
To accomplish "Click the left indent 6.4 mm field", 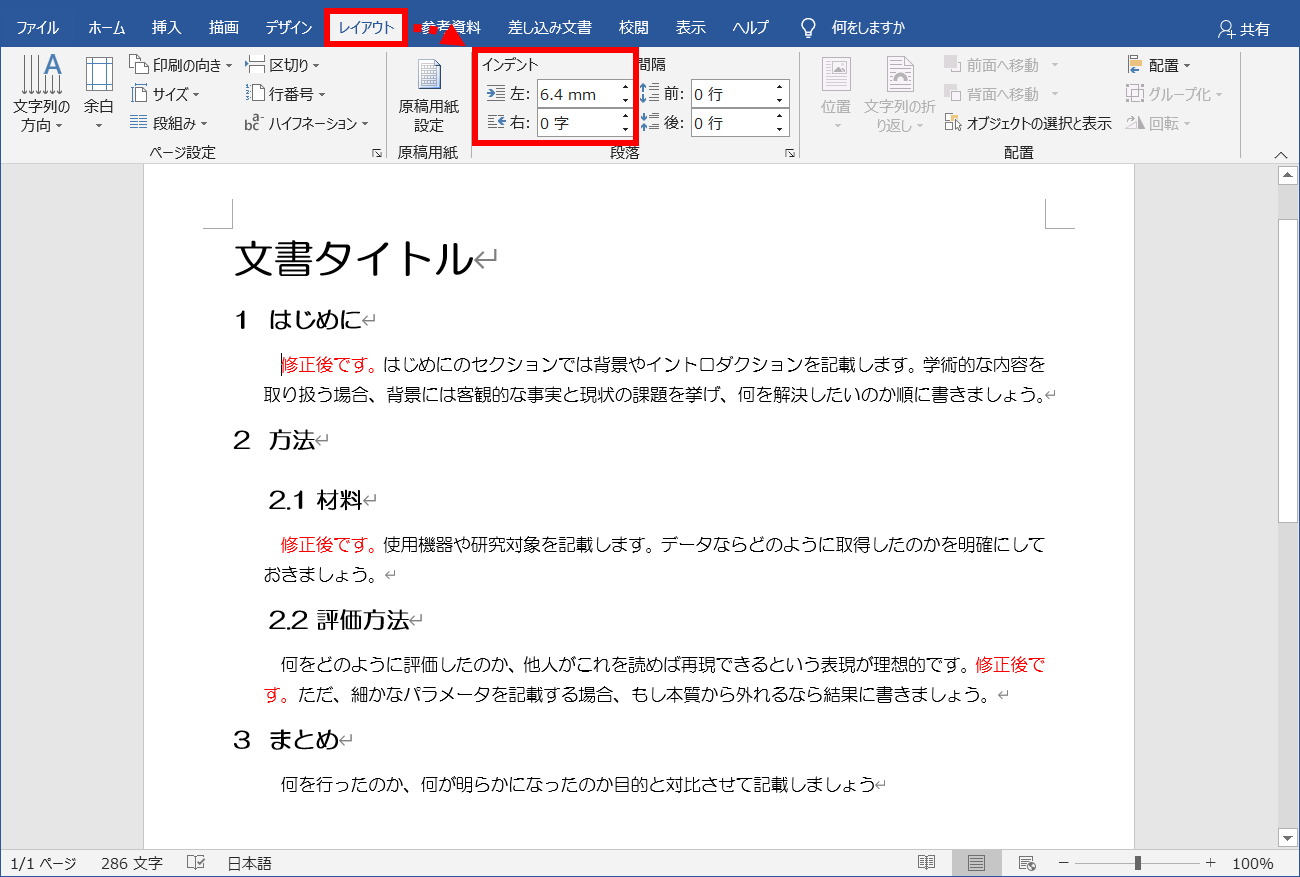I will click(578, 94).
